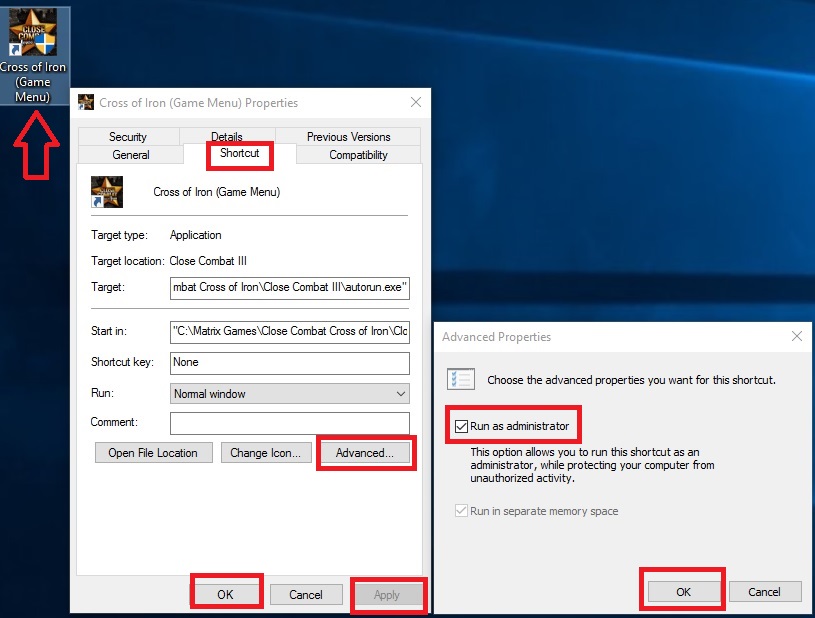Click the Change Icon... button
The image size is (815, 618).
point(266,453)
